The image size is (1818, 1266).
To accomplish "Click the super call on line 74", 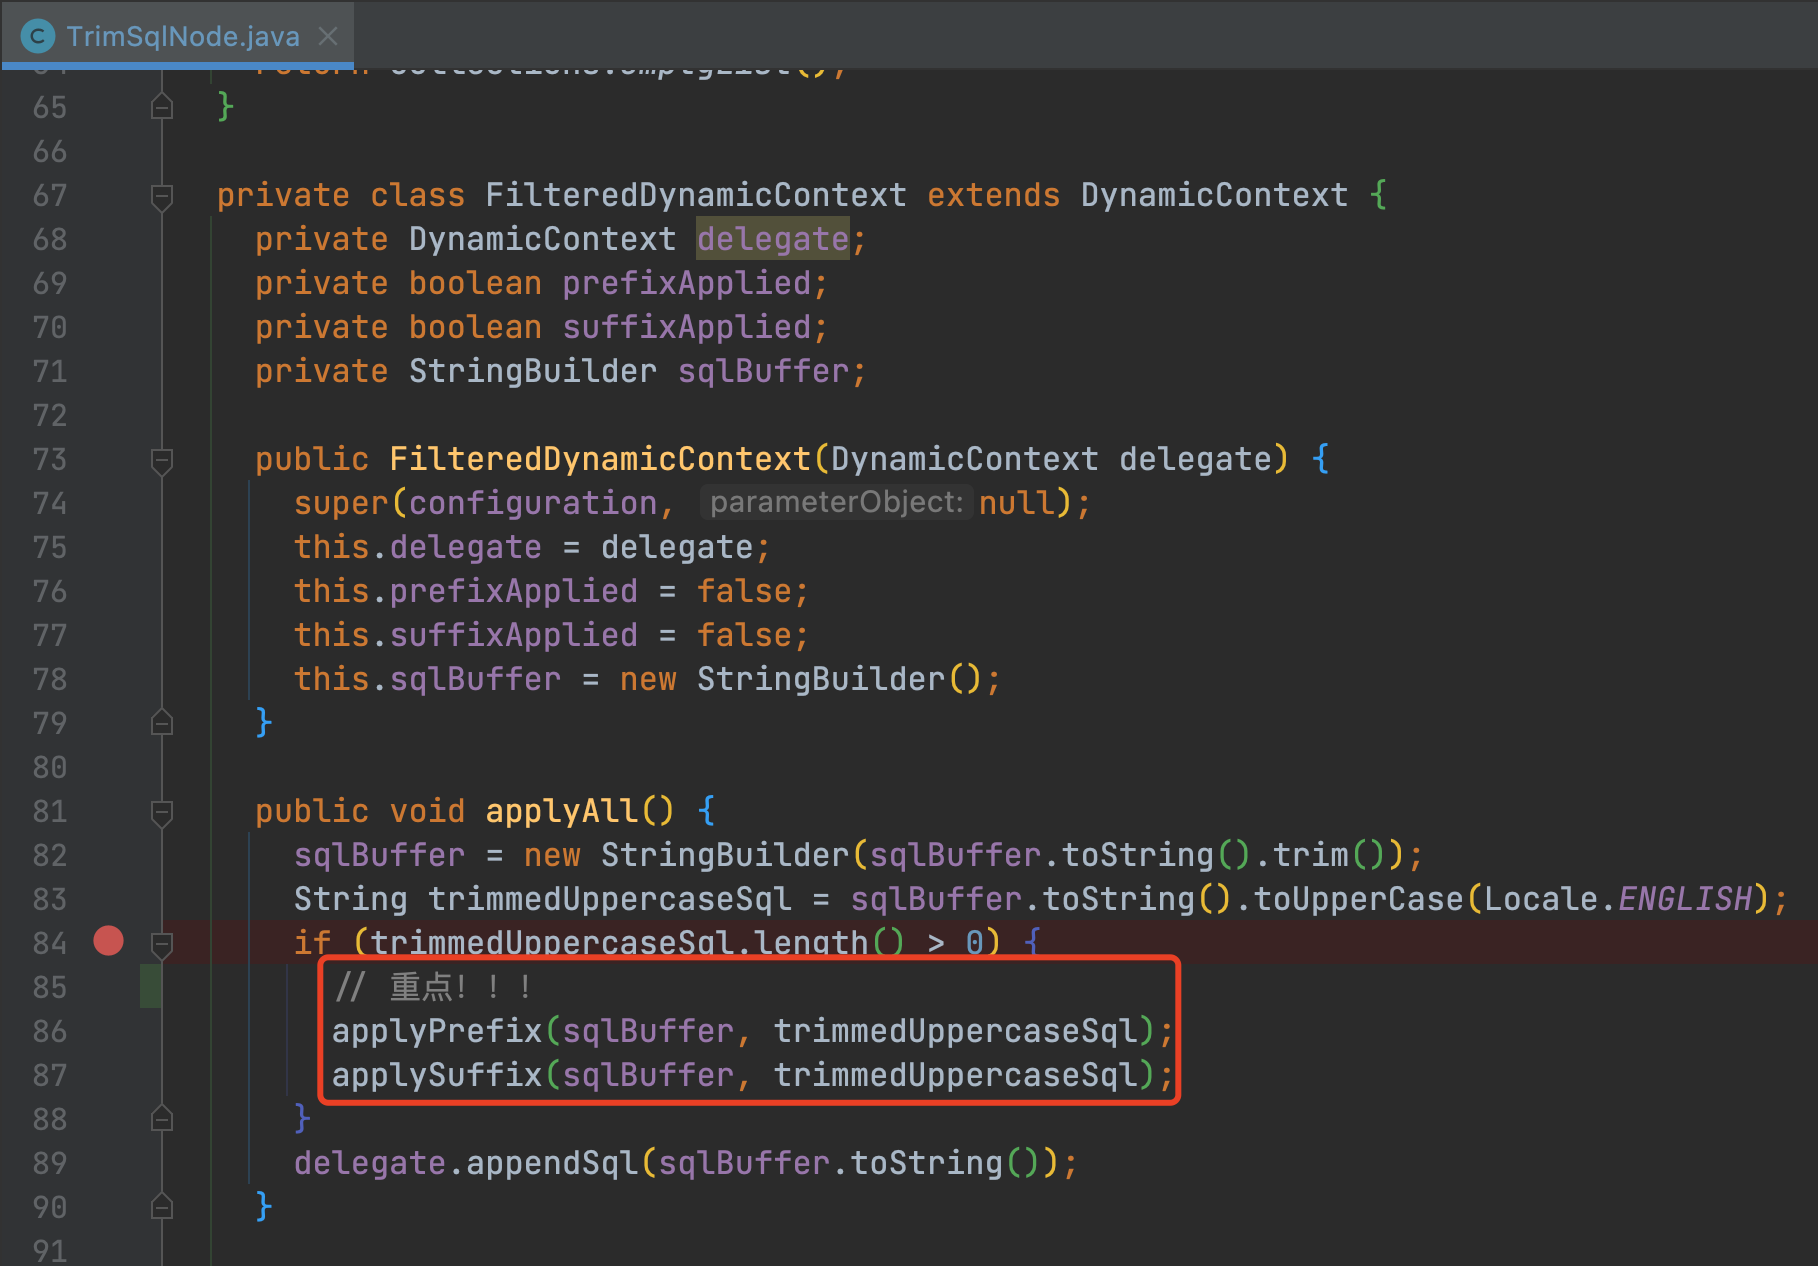I will click(340, 503).
